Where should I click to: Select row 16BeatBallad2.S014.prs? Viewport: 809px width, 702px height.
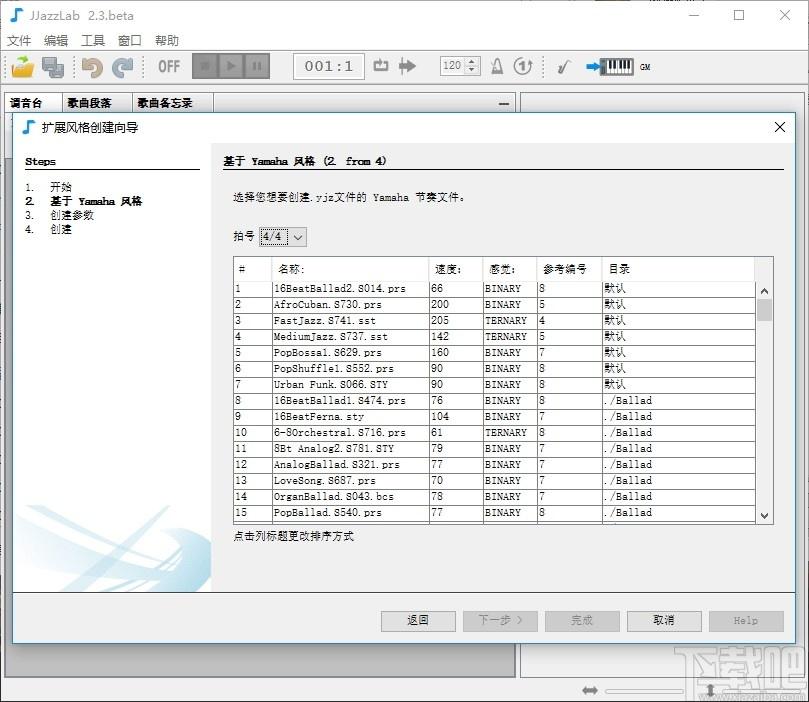494,289
